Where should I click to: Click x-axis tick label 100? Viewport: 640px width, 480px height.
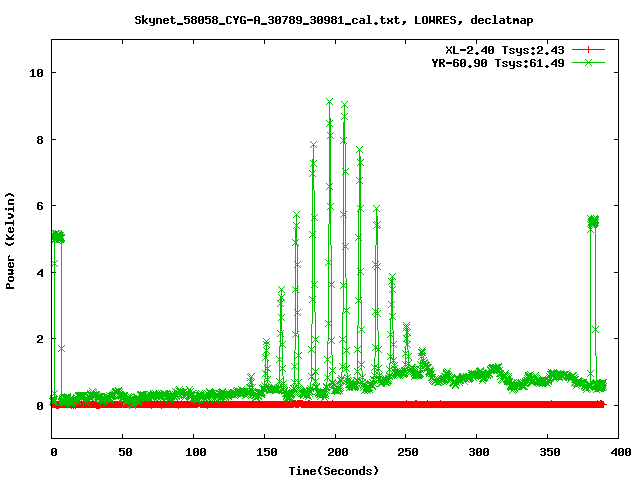pyautogui.click(x=196, y=452)
